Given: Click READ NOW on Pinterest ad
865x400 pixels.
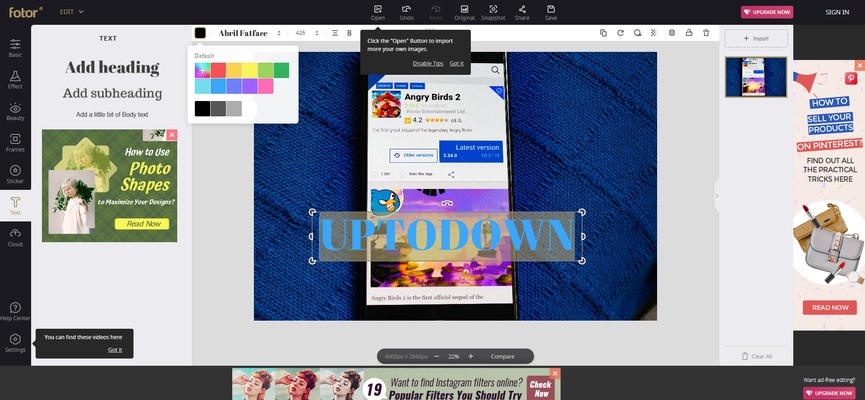Looking at the screenshot, I should [x=830, y=307].
